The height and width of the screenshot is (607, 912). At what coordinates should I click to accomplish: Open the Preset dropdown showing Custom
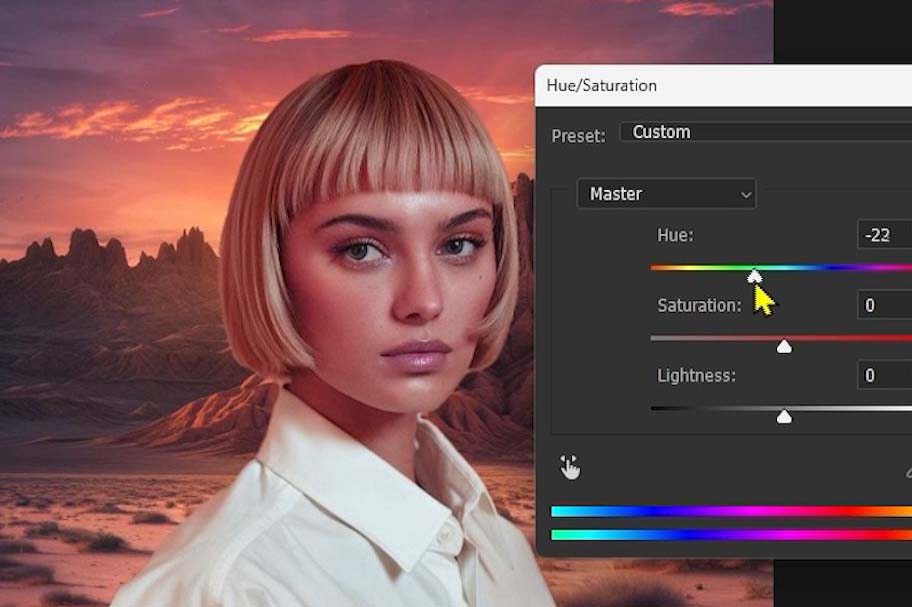tap(765, 132)
